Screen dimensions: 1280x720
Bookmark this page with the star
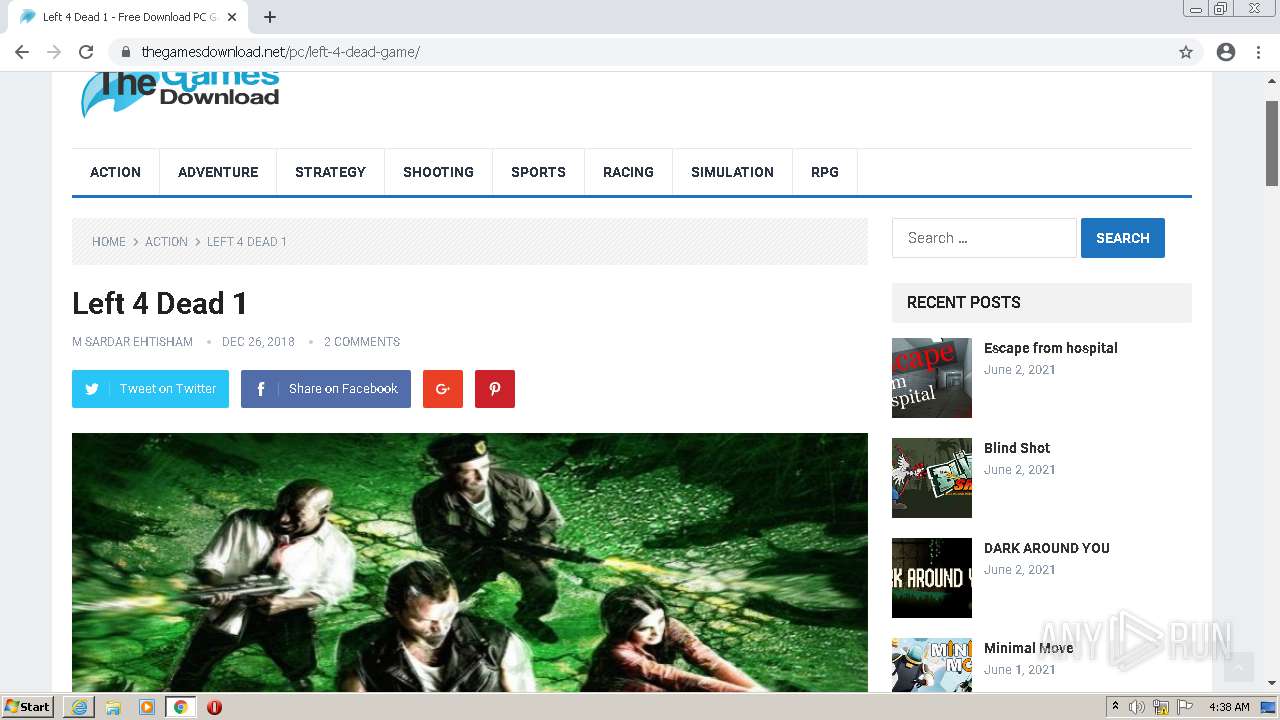(1186, 52)
